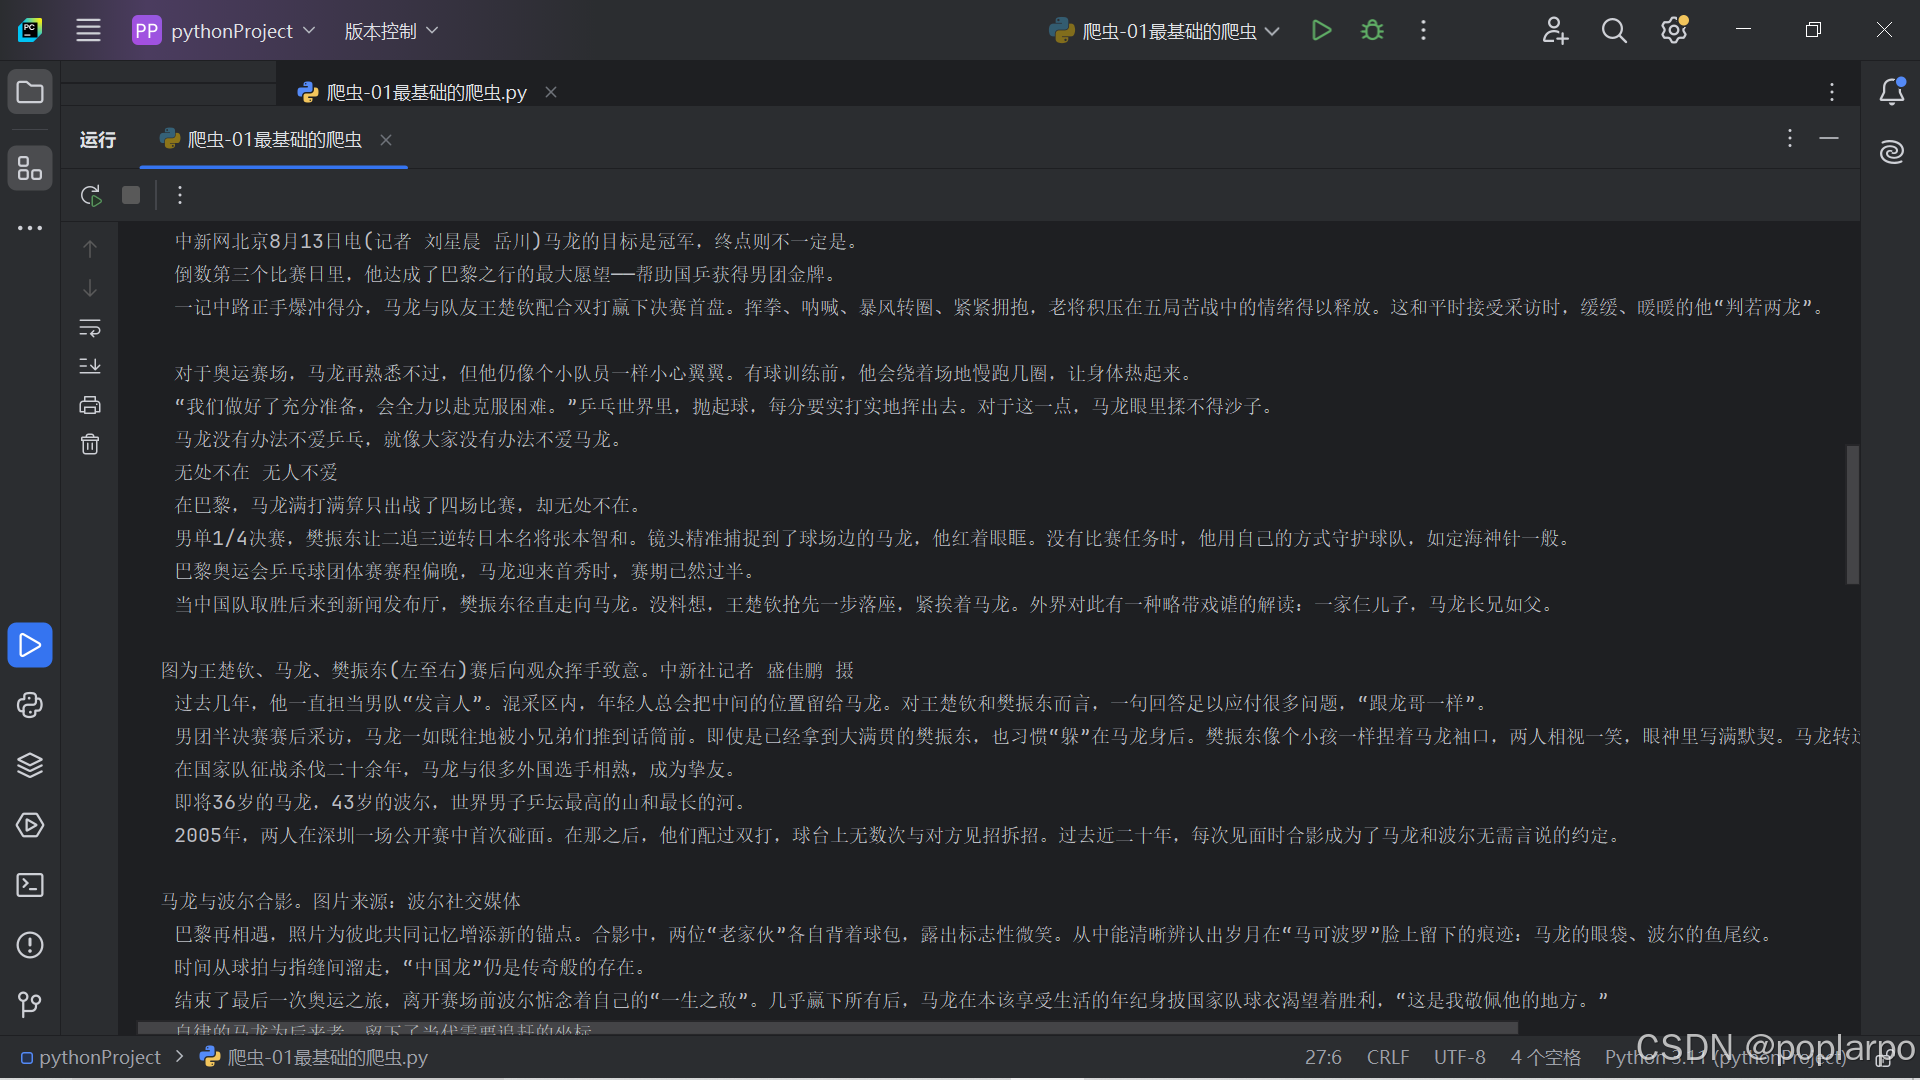Rerun the script with the rerun icon

click(91, 195)
